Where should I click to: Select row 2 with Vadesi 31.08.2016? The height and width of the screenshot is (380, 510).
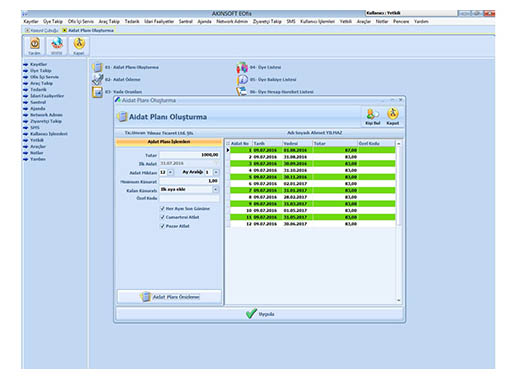[x=313, y=157]
